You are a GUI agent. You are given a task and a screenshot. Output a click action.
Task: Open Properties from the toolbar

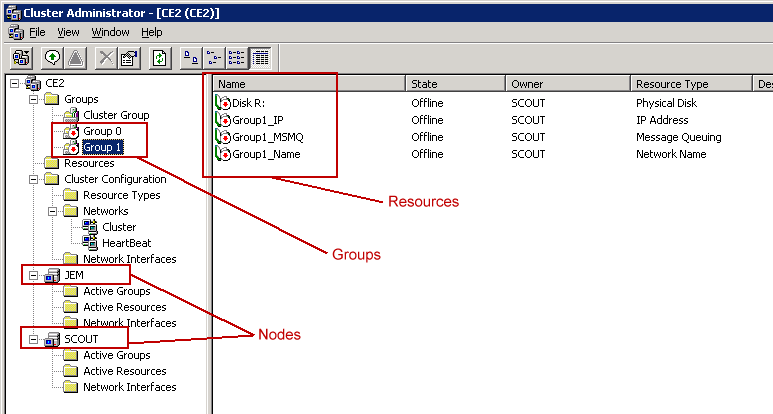128,58
